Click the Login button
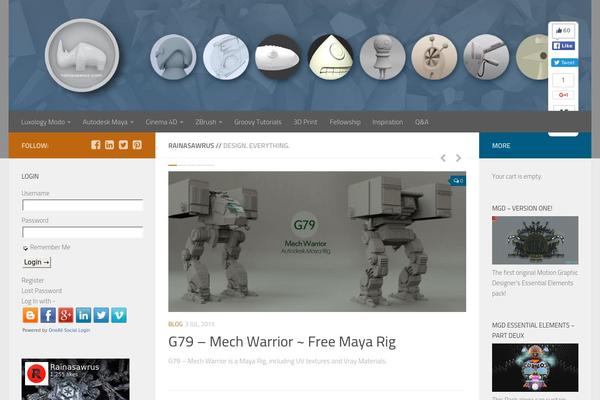 click(37, 262)
